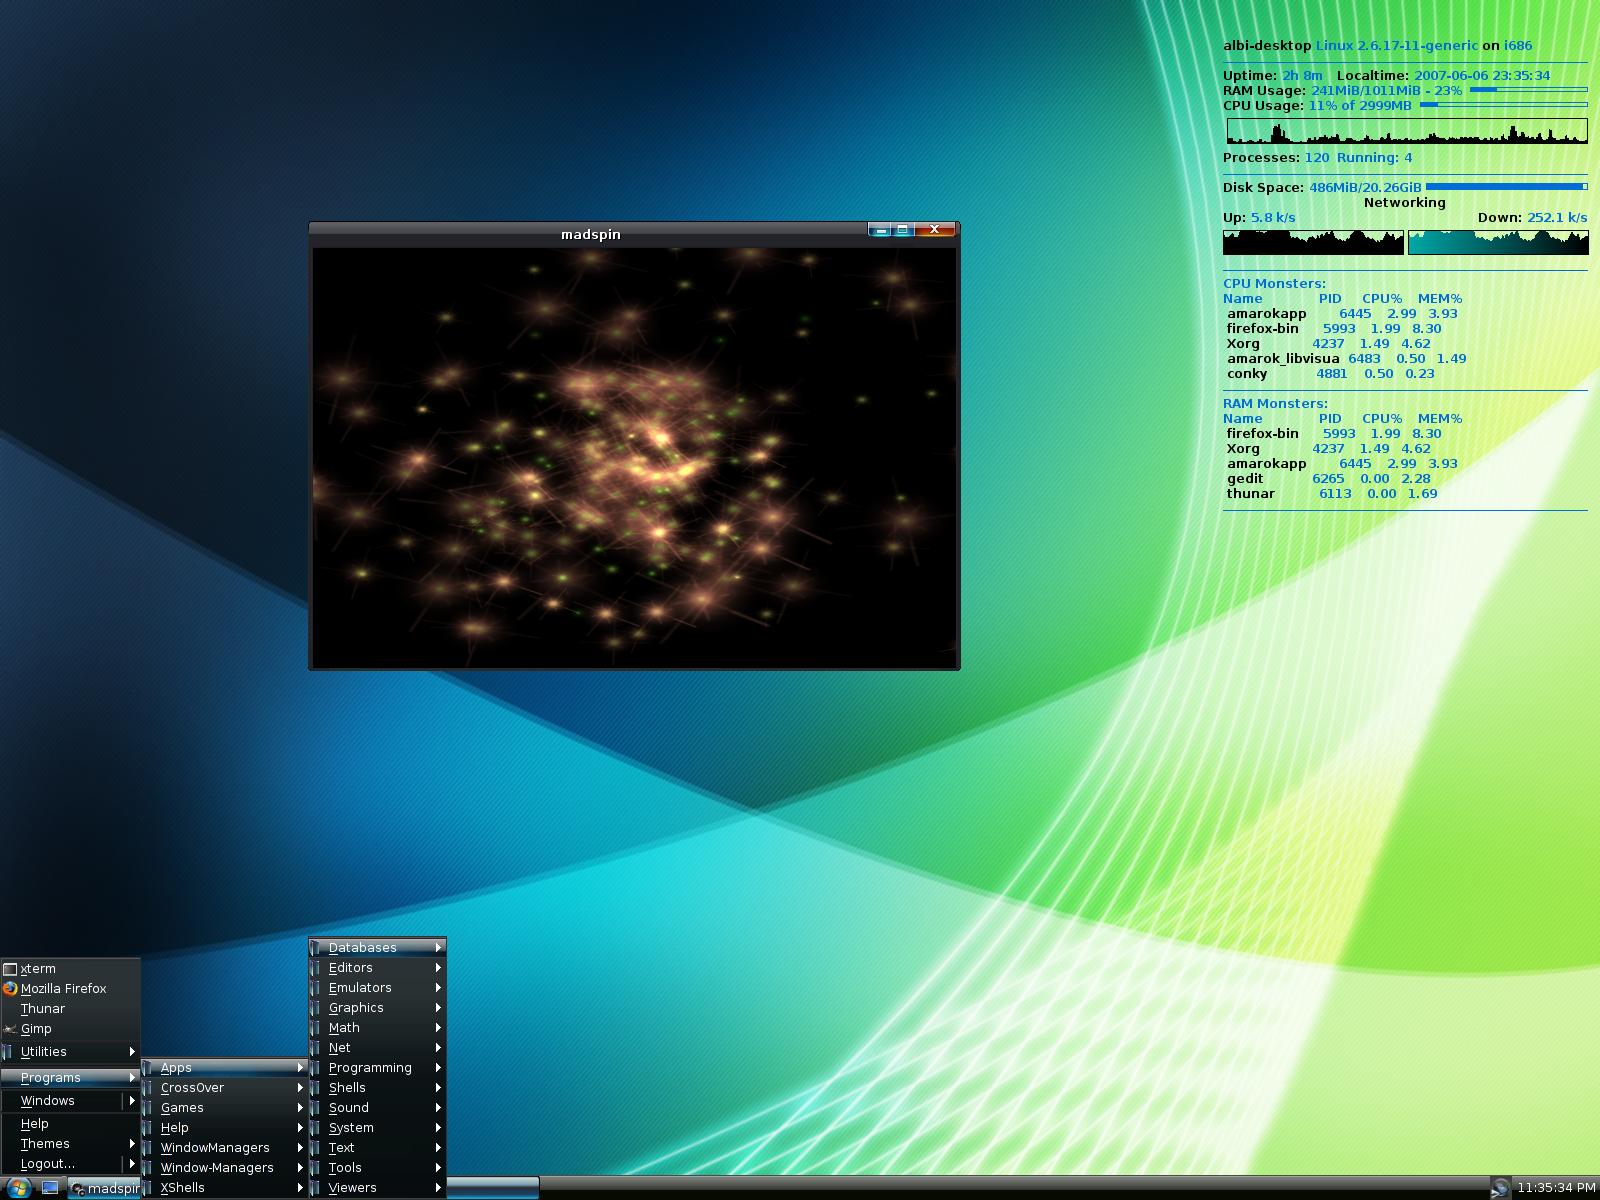Launch Mozilla Firefox from the menu
Image resolution: width=1600 pixels, height=1200 pixels.
point(70,988)
